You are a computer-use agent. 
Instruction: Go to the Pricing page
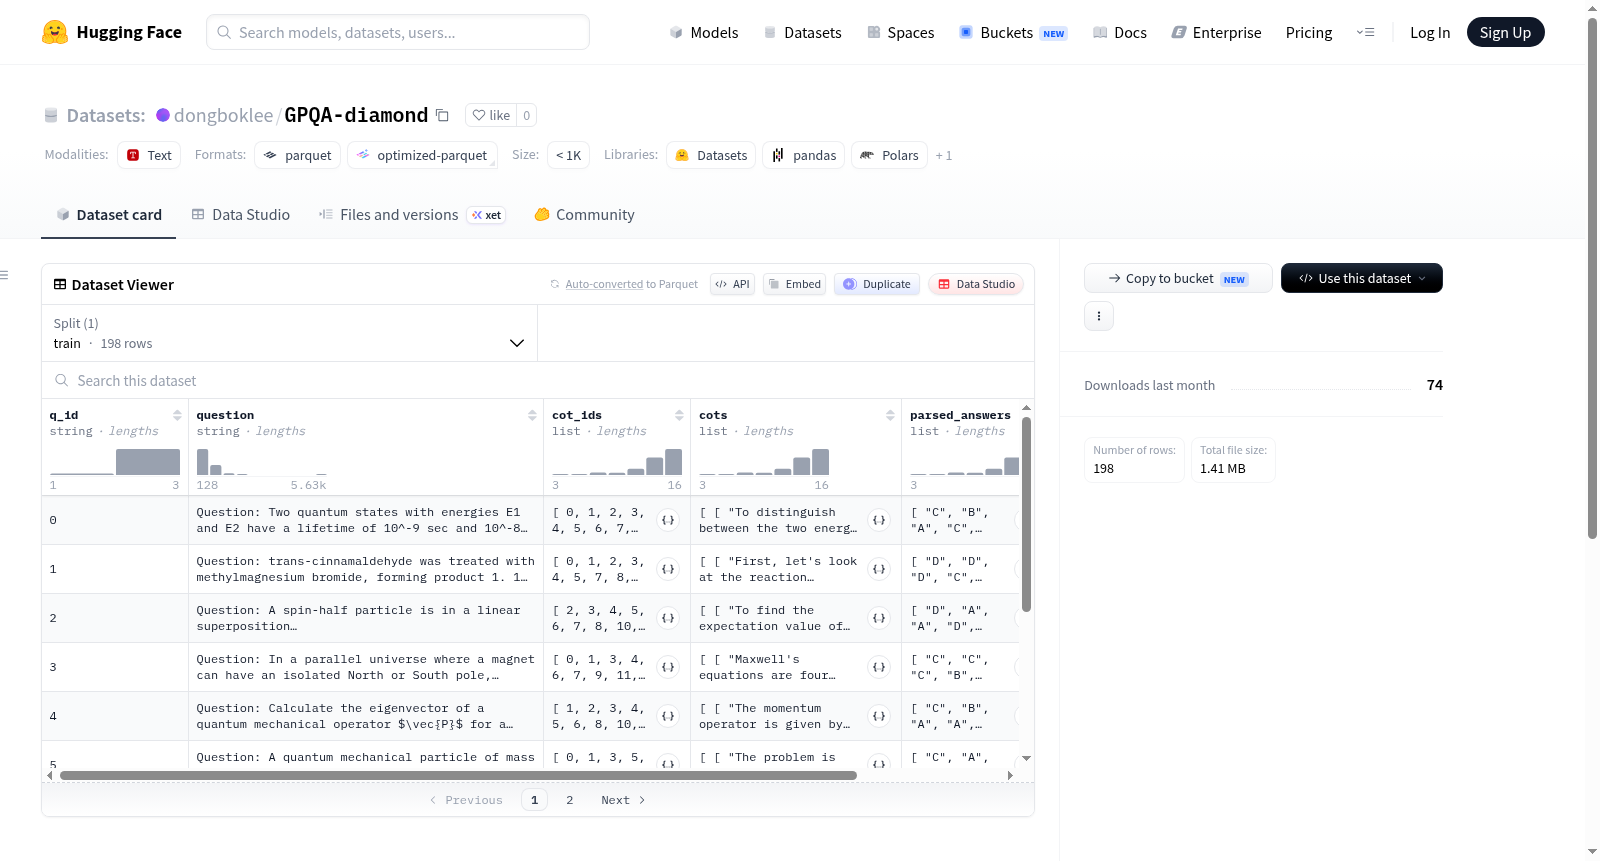pos(1309,32)
